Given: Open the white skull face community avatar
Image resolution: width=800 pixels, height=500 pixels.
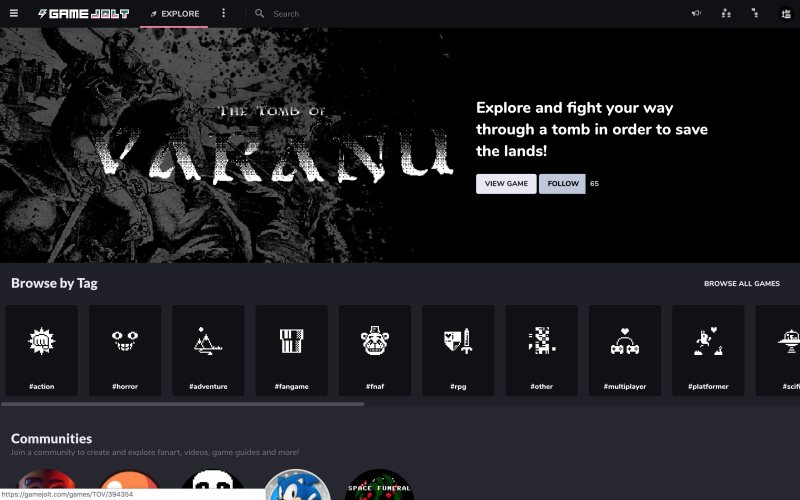Looking at the screenshot, I should tap(213, 485).
